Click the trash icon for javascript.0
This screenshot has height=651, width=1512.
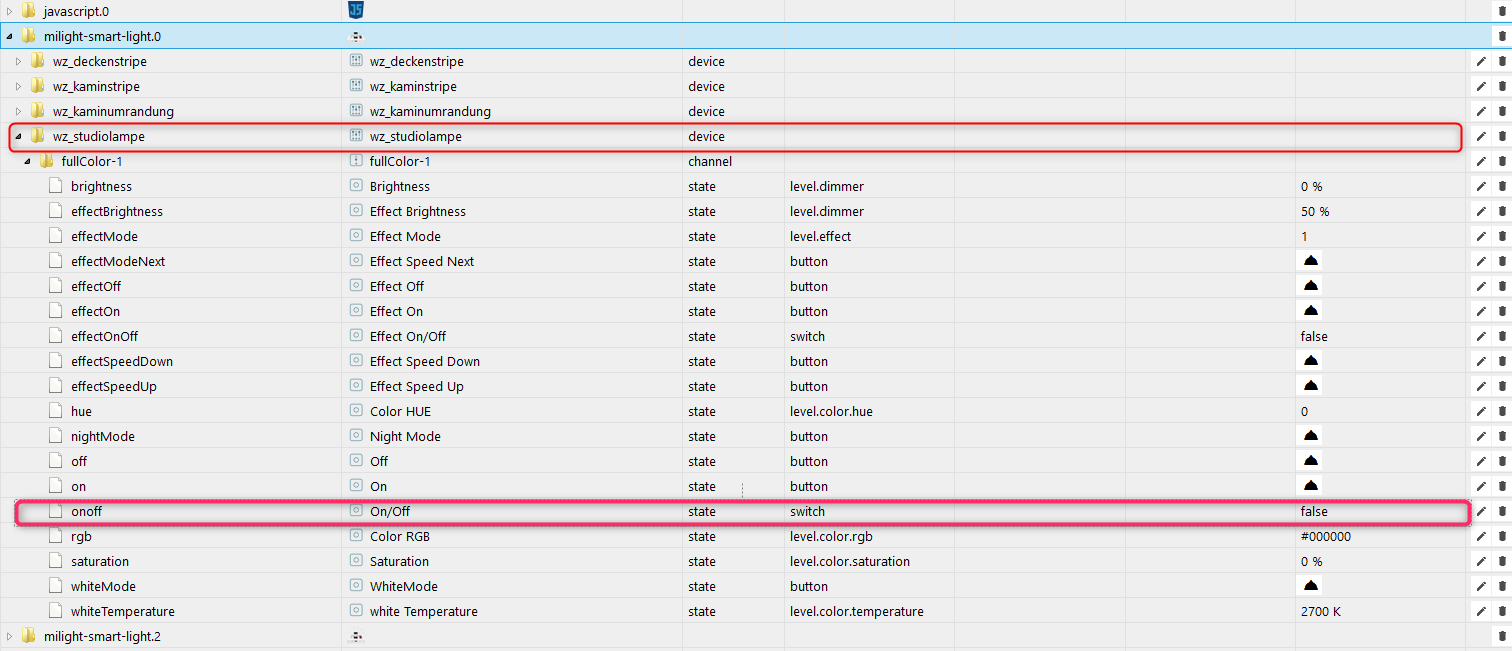pos(1501,11)
